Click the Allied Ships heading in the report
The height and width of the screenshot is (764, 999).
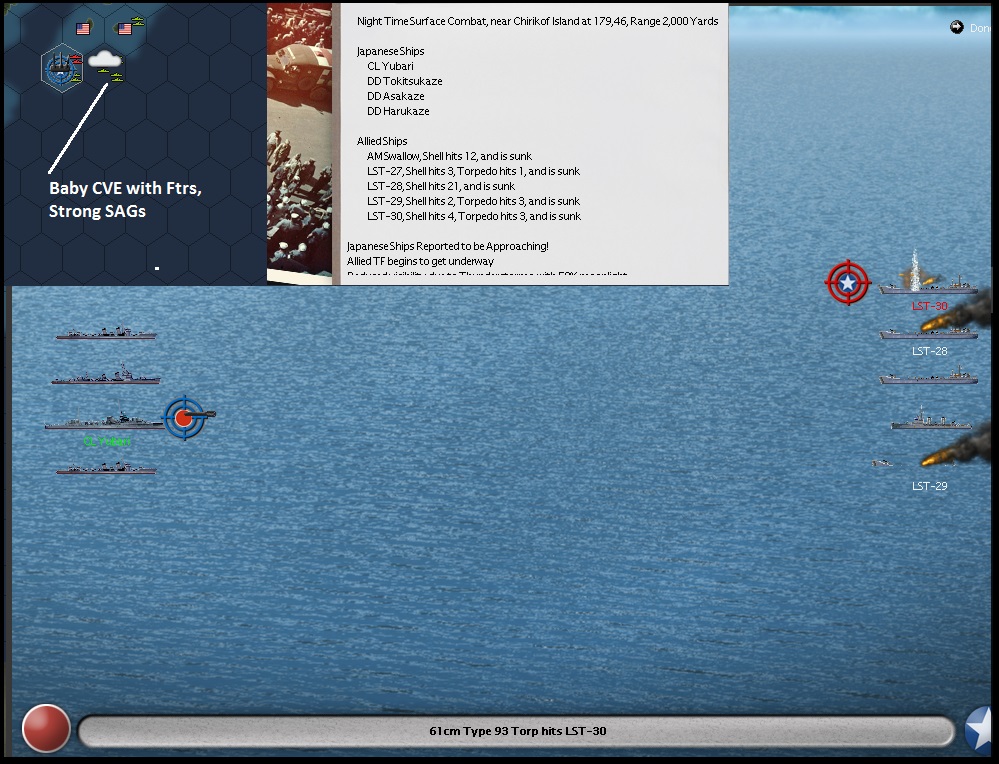click(x=382, y=141)
